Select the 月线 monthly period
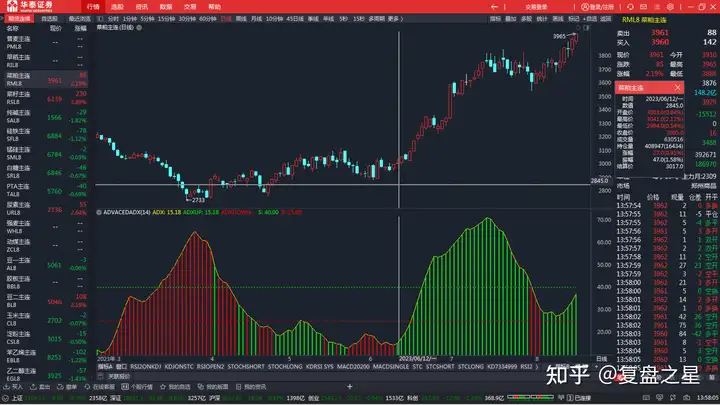720x405 pixels. [256, 19]
